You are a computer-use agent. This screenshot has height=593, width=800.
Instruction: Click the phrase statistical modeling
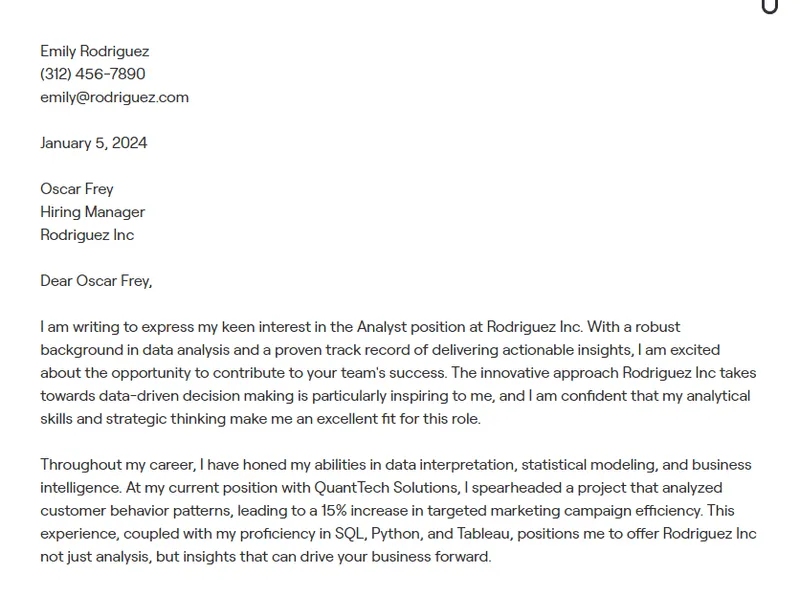click(x=588, y=465)
